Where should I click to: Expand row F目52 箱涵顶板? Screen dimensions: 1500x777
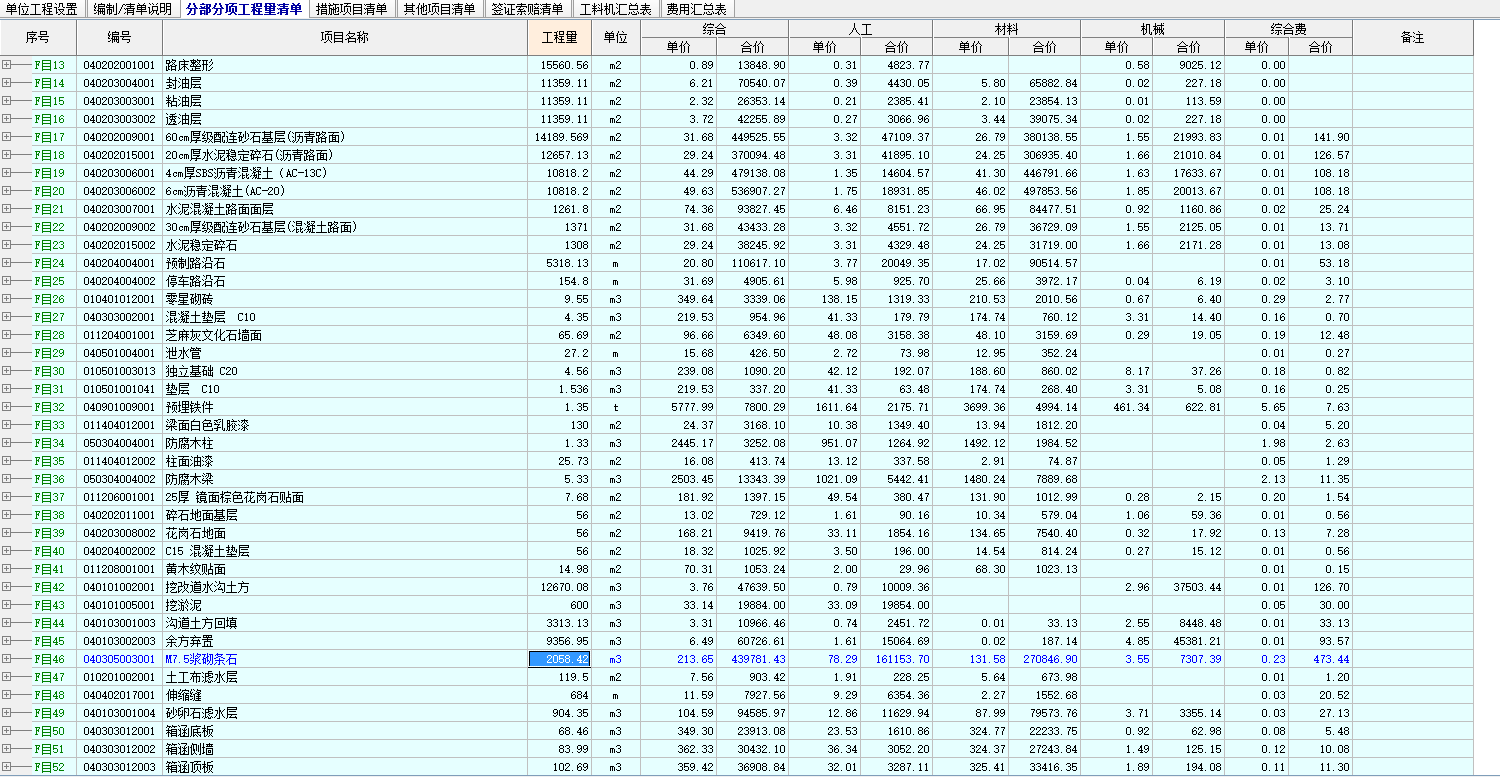coord(6,767)
